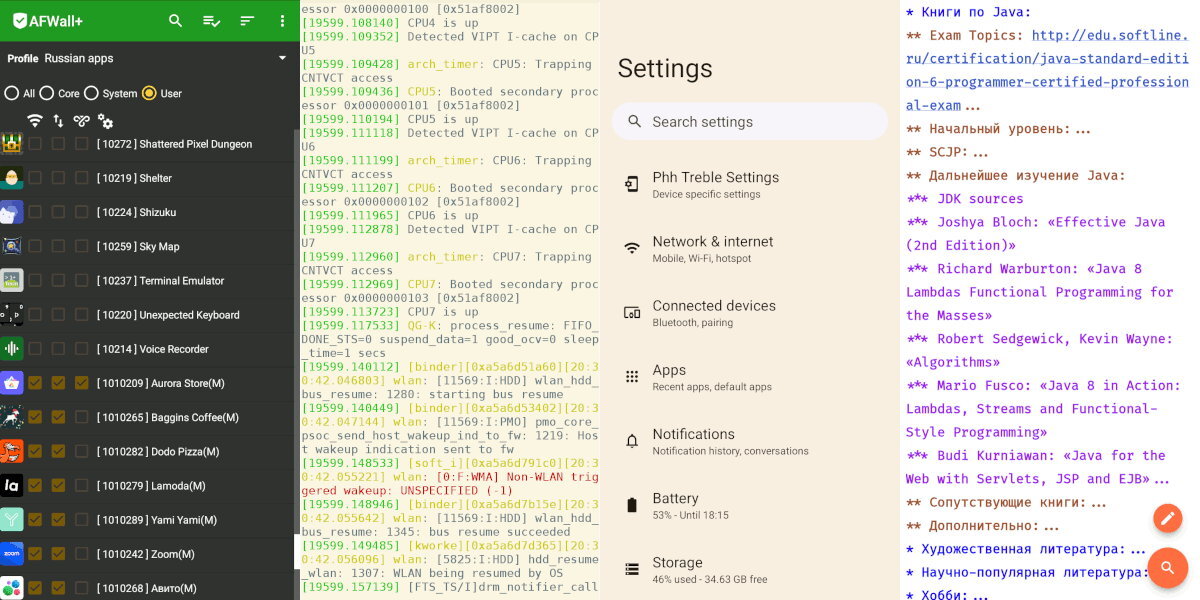Screen dimensions: 1200x600
Task: Click the Авито(М) app row label
Action: (x=146, y=588)
